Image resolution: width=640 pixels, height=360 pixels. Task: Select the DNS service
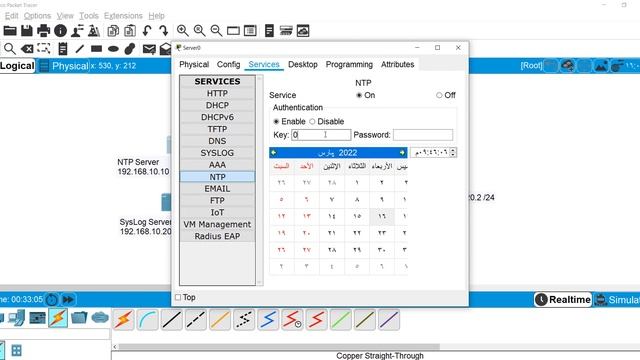[x=217, y=141]
